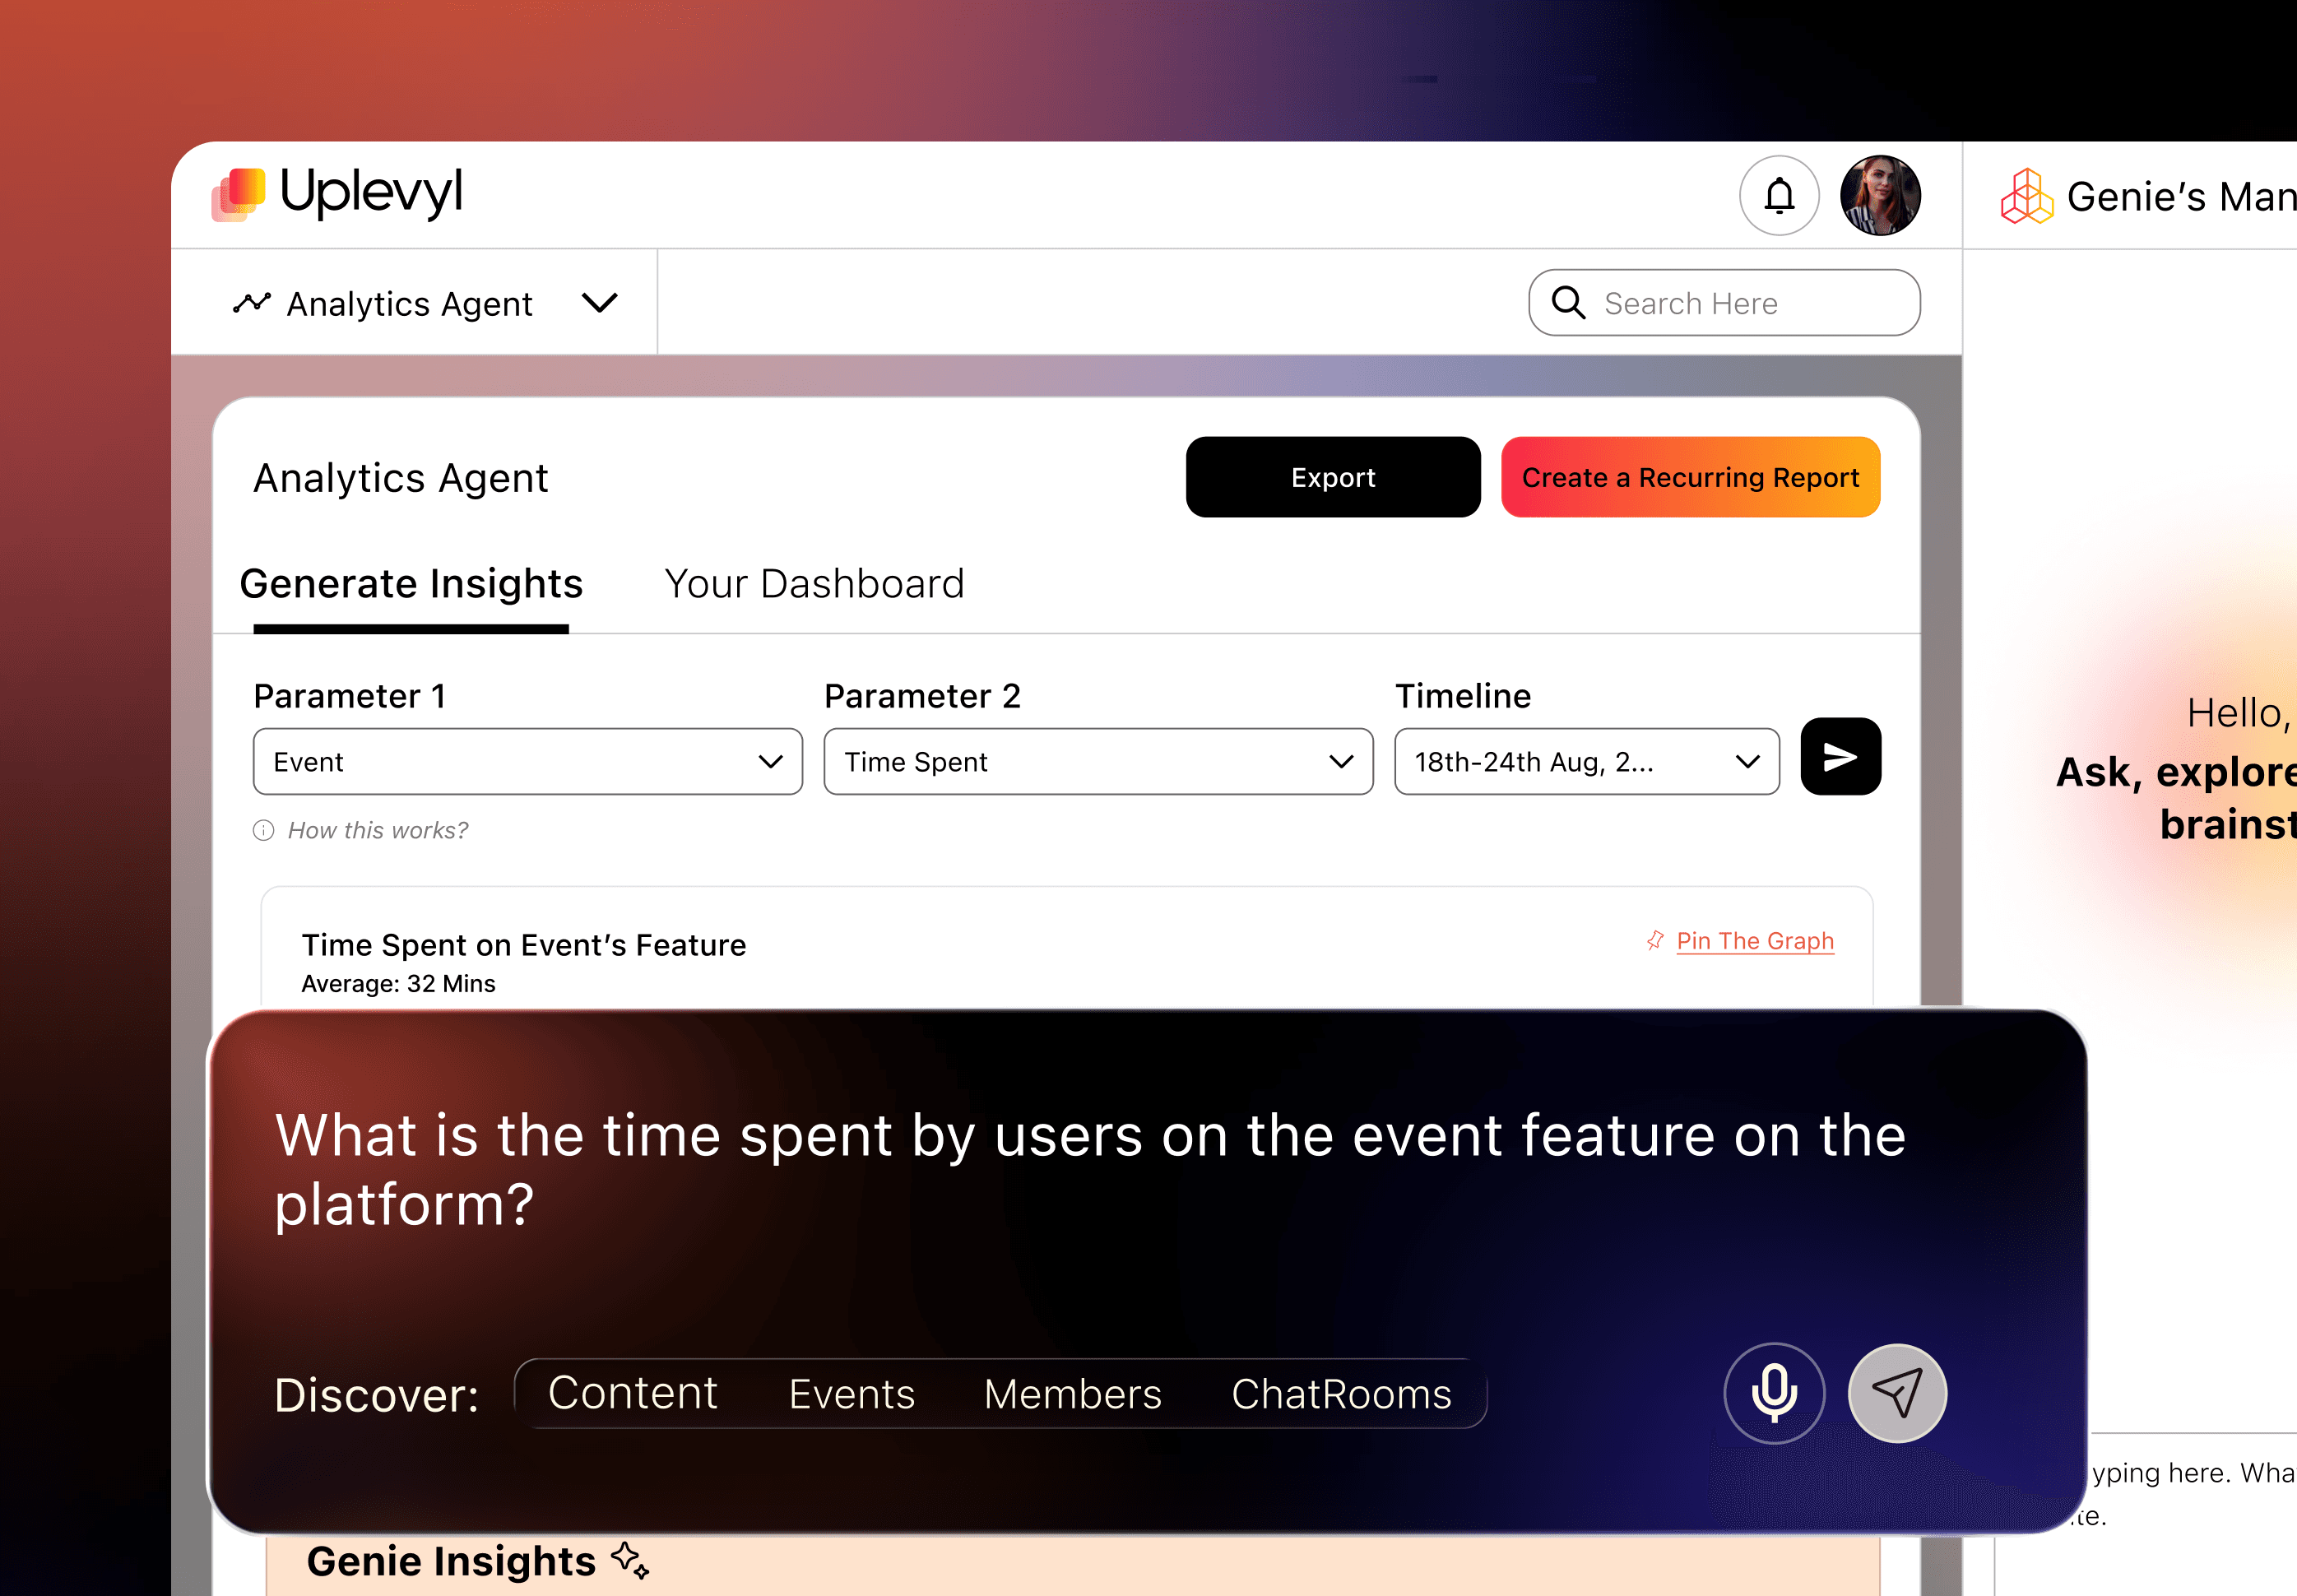This screenshot has width=2297, height=1596.
Task: Click the Search Here input field
Action: click(1740, 303)
